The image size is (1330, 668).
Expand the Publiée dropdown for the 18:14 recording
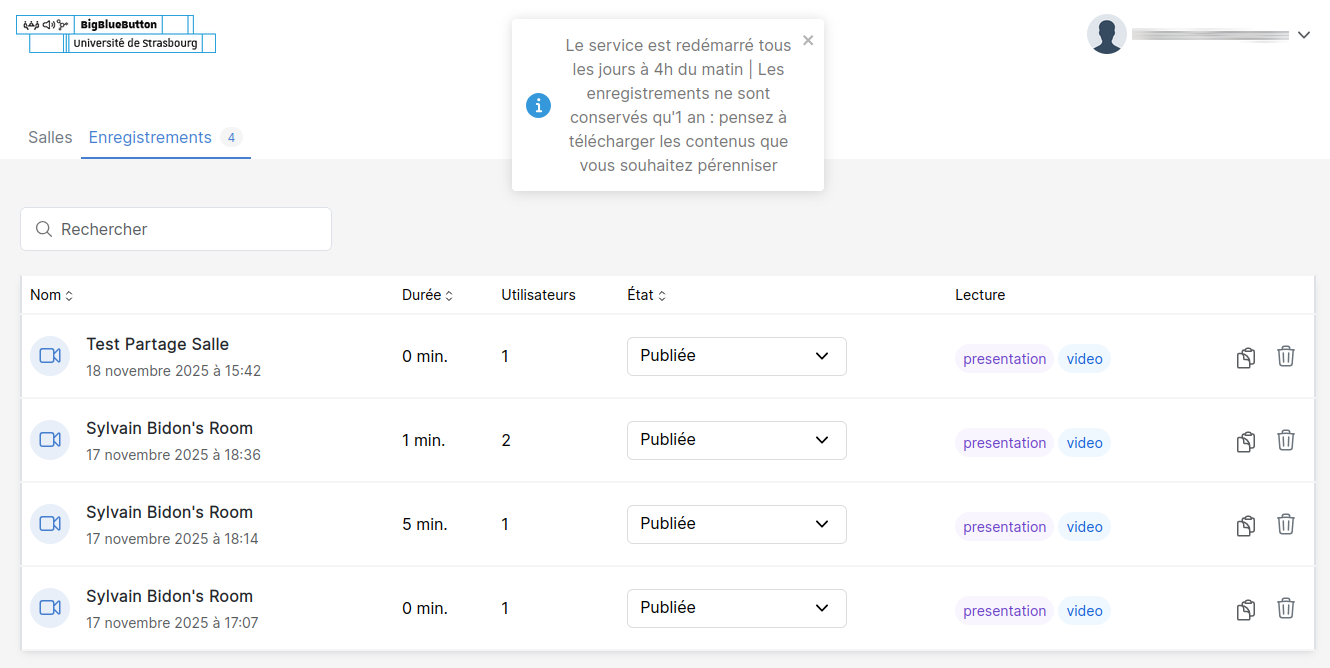point(736,524)
